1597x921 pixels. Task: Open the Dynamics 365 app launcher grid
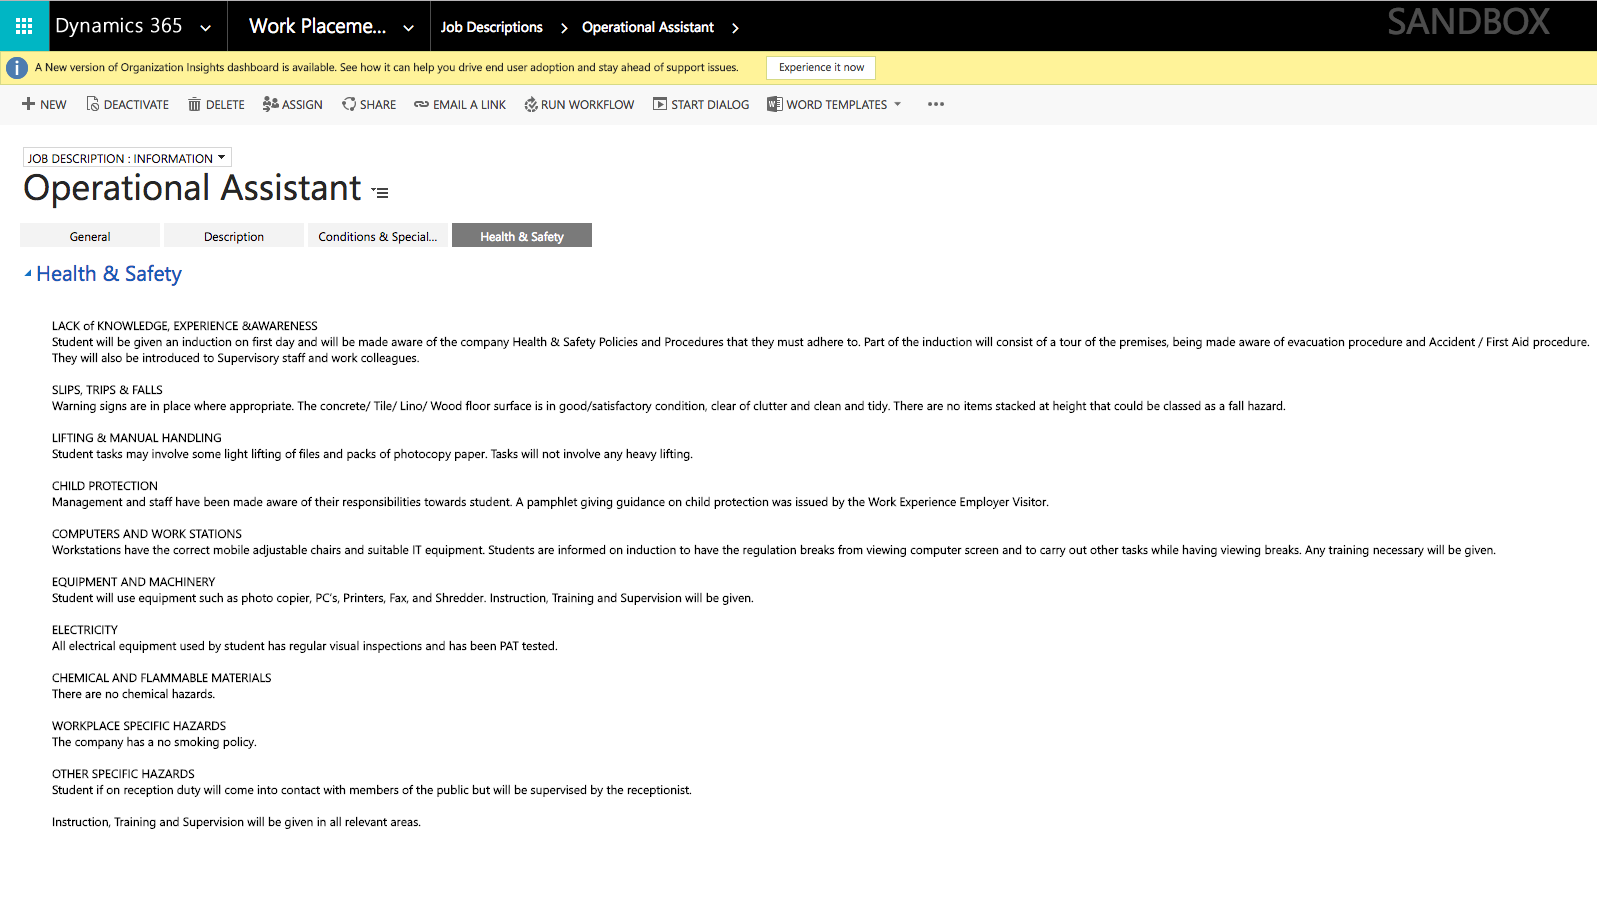click(x=24, y=26)
